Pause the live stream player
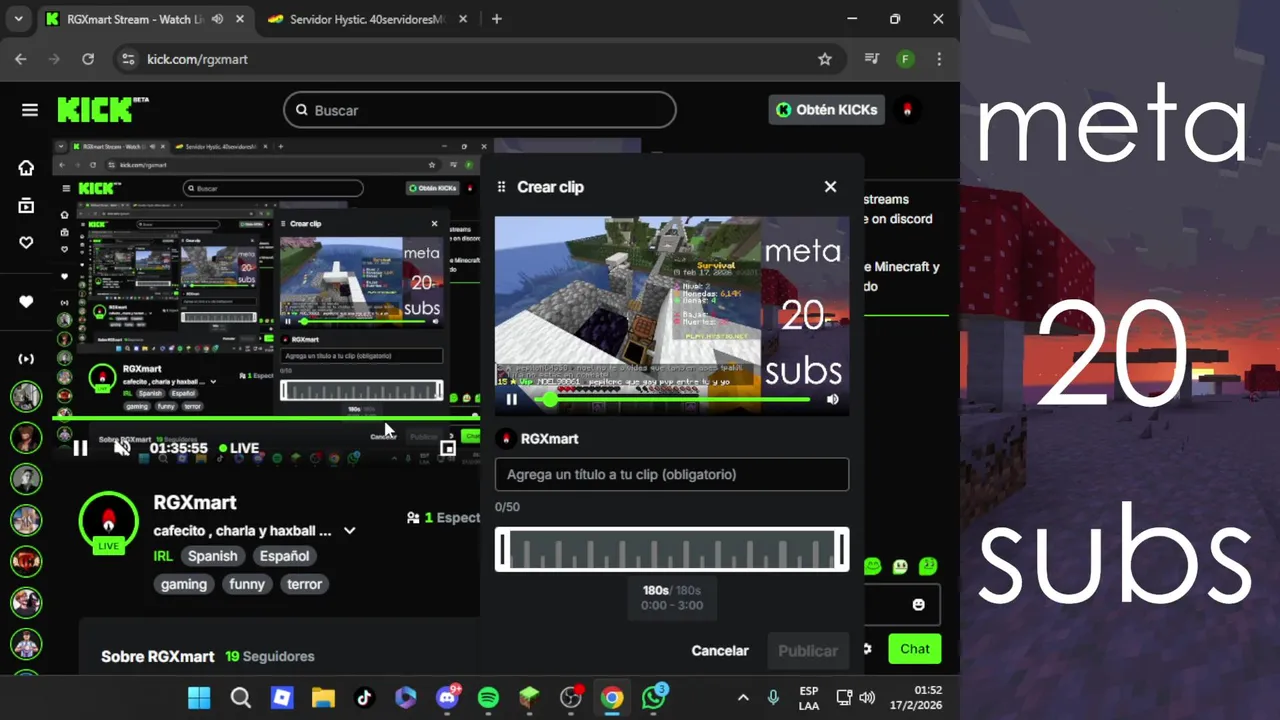Image resolution: width=1280 pixels, height=720 pixels. 80,448
